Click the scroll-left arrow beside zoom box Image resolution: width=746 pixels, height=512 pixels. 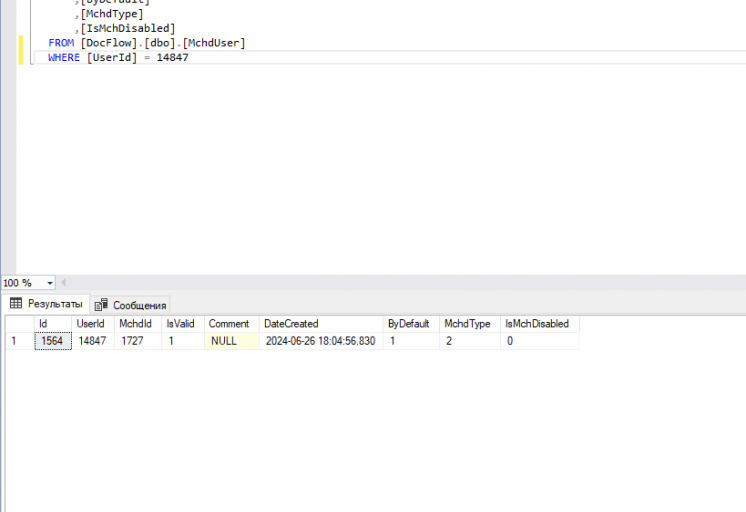click(x=63, y=283)
